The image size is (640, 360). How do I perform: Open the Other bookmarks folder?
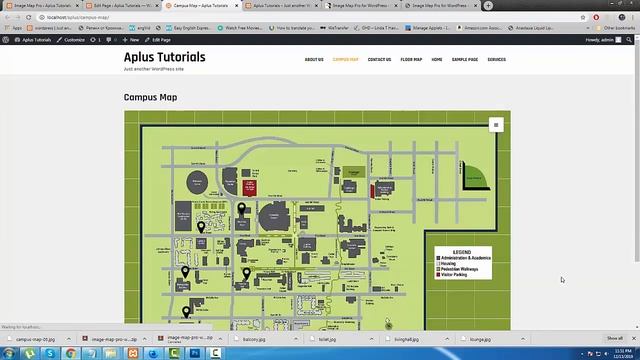pyautogui.click(x=616, y=28)
